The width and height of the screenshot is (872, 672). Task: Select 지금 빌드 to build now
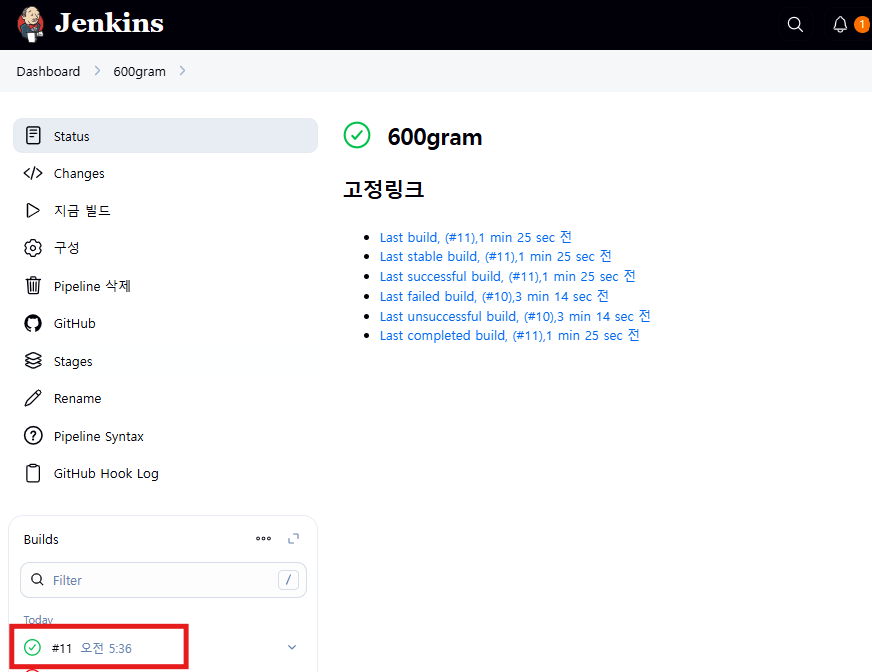click(x=165, y=210)
